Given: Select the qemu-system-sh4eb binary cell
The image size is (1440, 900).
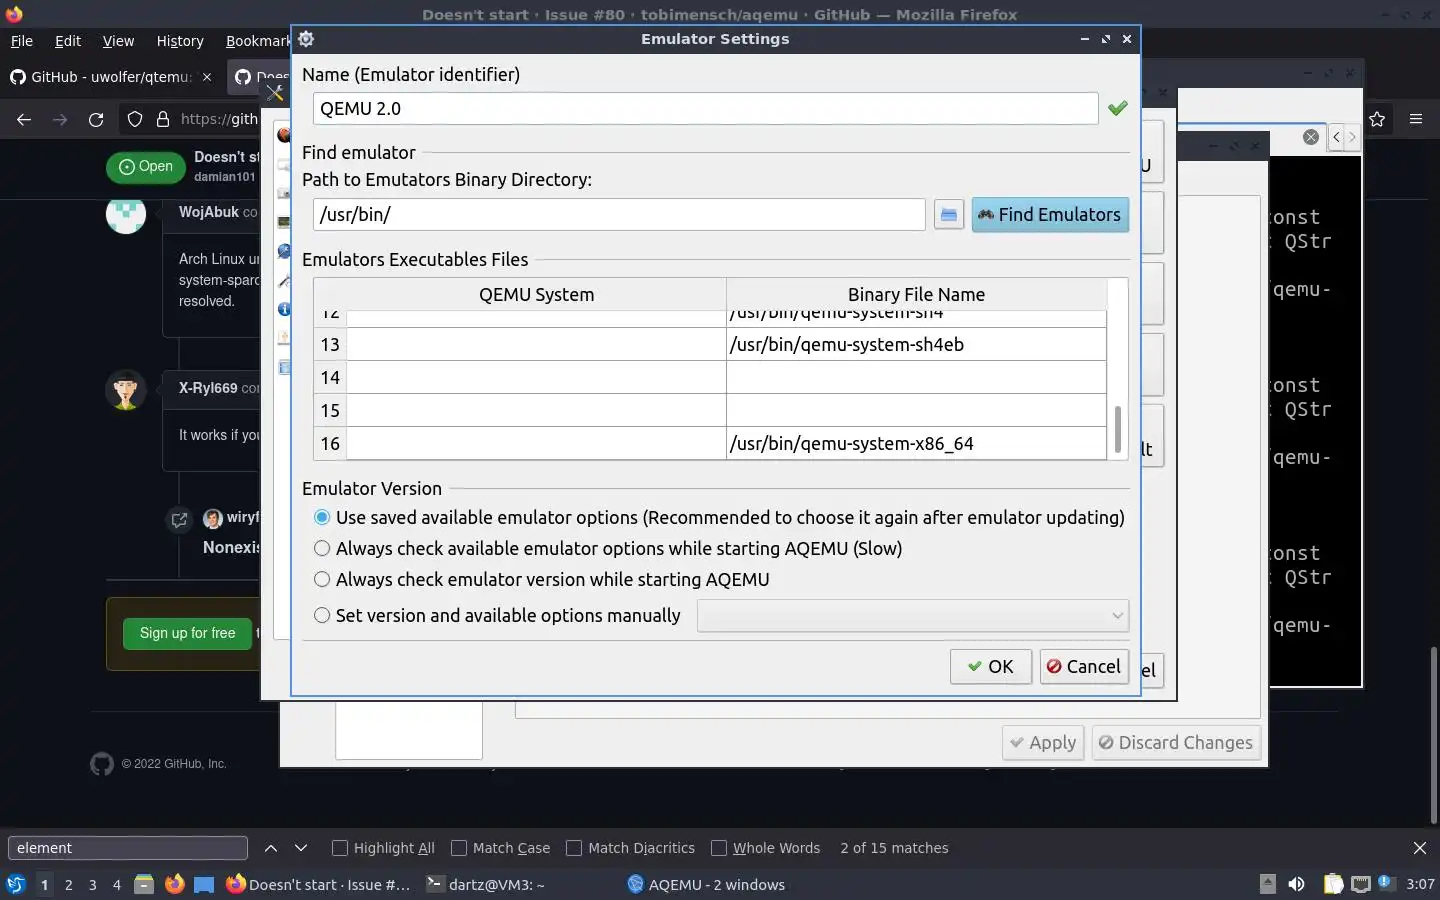Looking at the screenshot, I should coord(916,344).
